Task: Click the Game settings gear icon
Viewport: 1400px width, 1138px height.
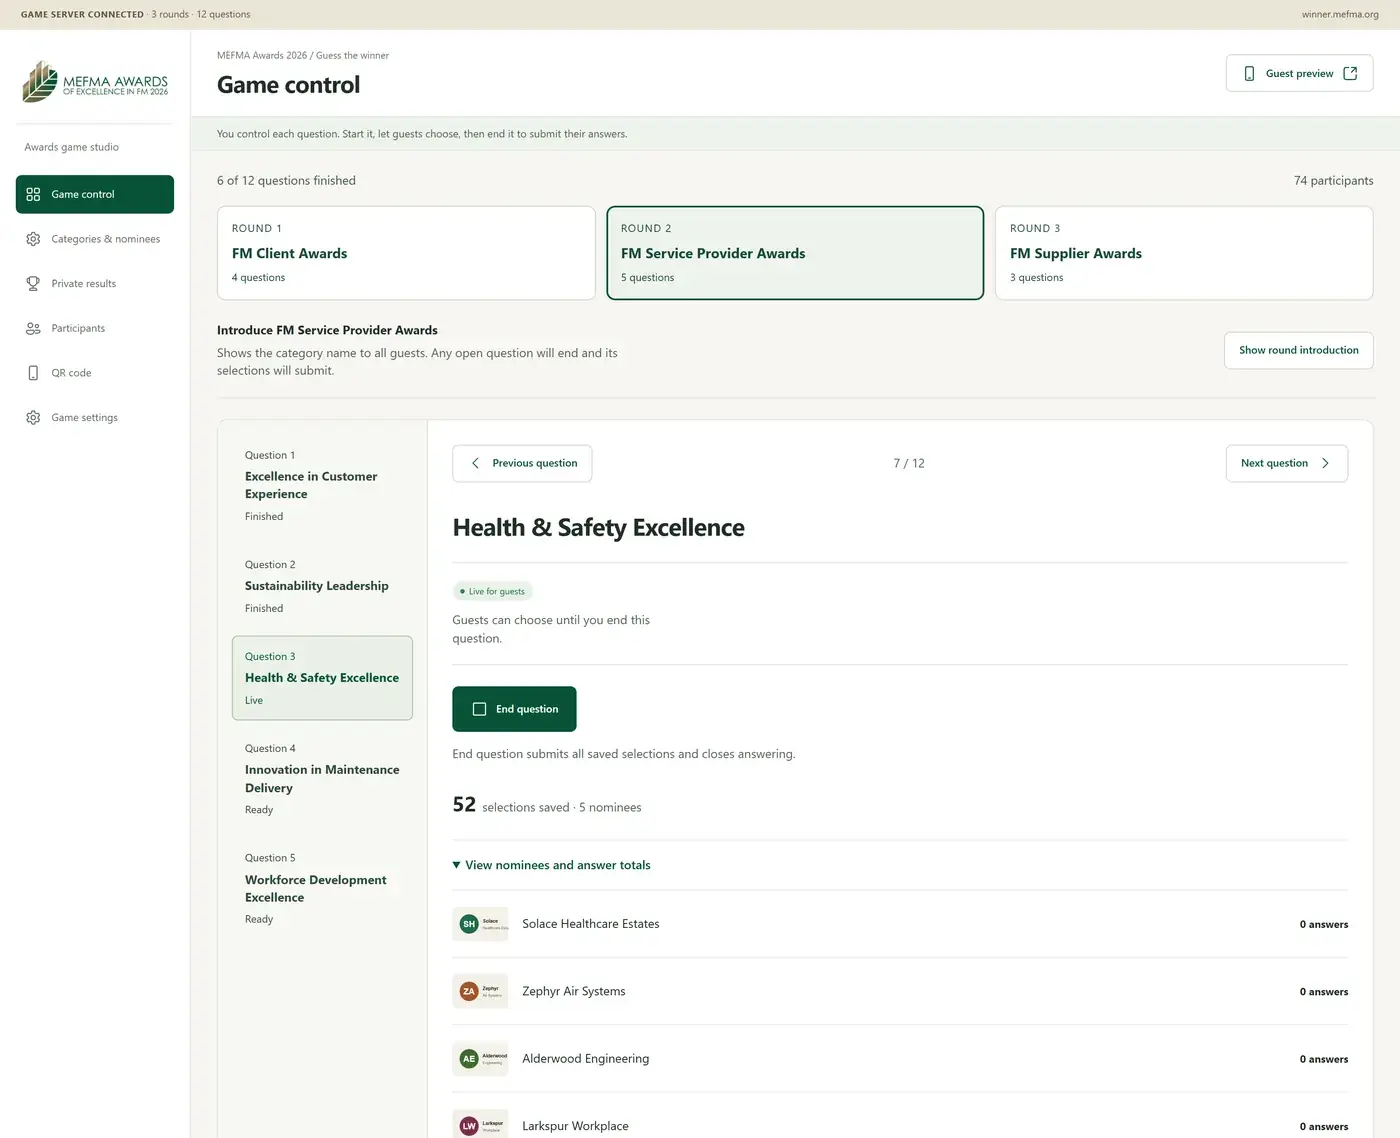Action: (x=33, y=418)
